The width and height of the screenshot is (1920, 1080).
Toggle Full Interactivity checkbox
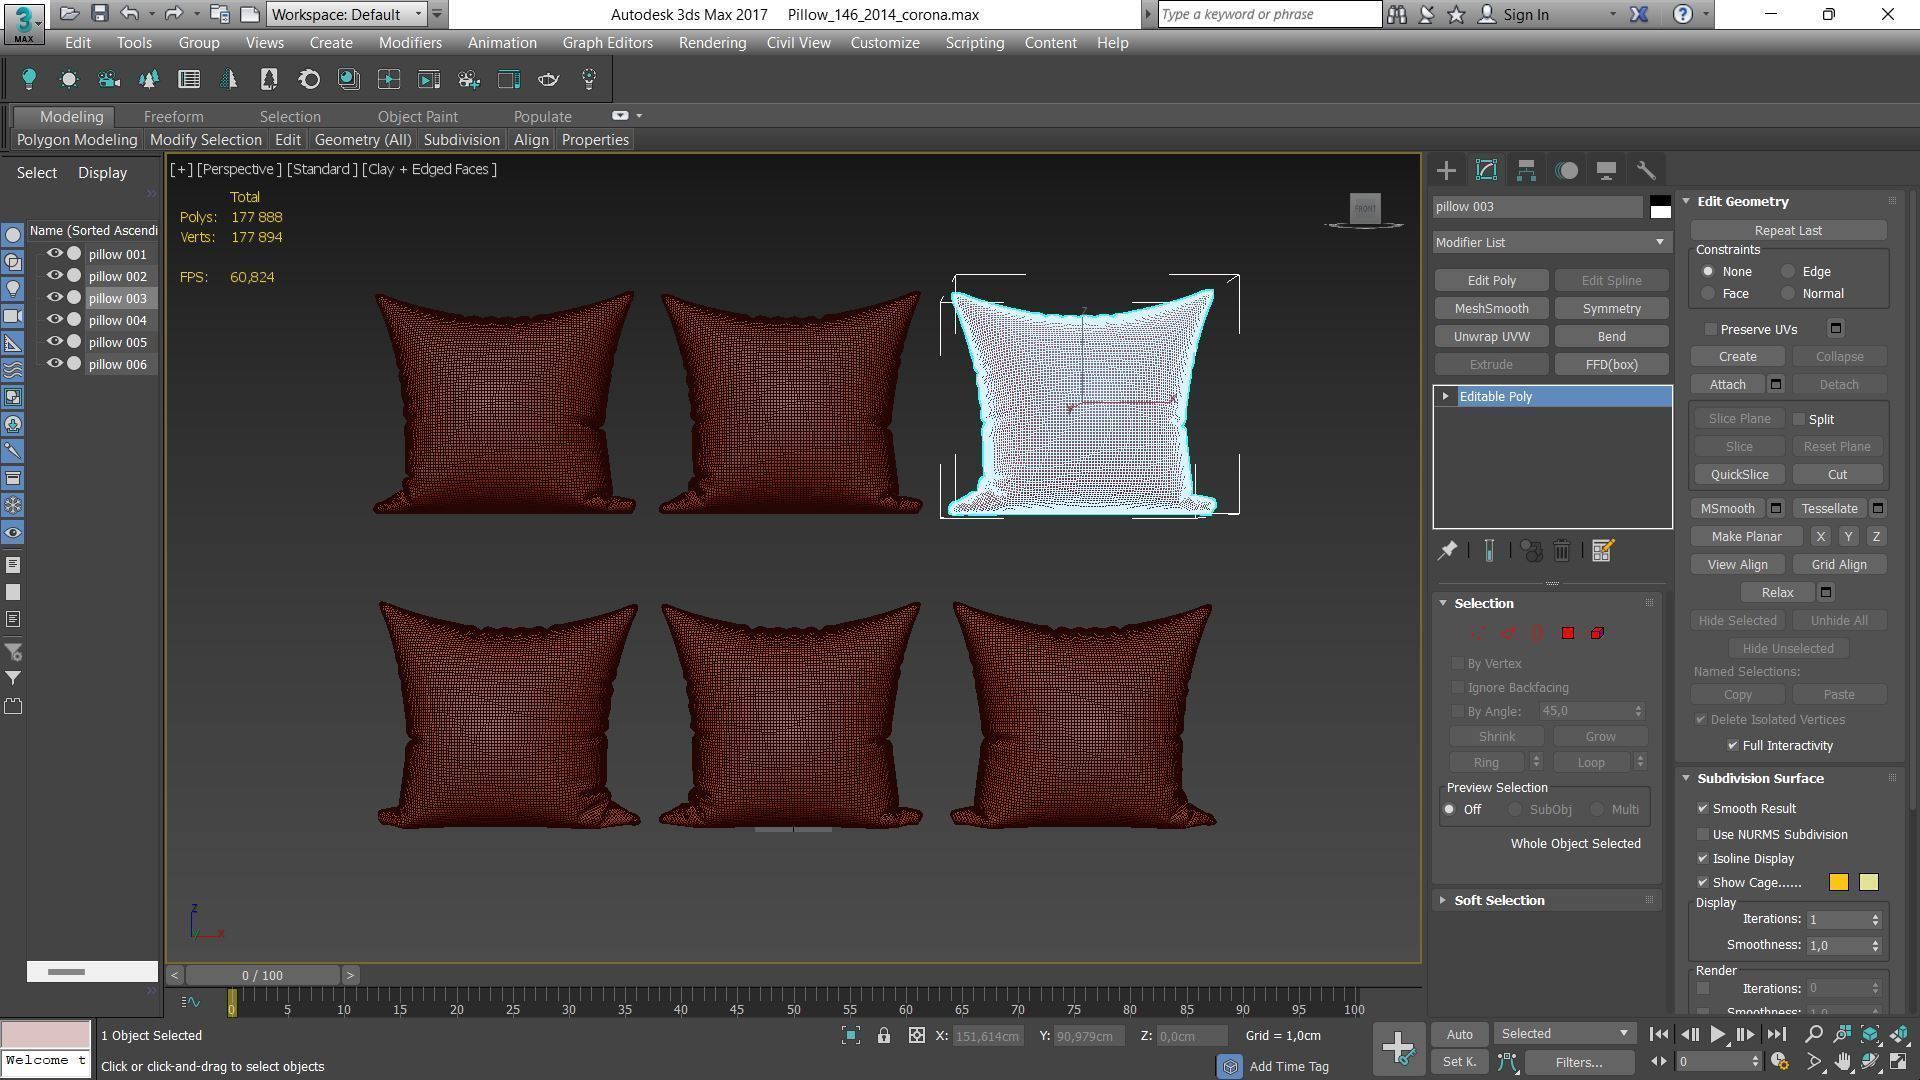(1733, 745)
